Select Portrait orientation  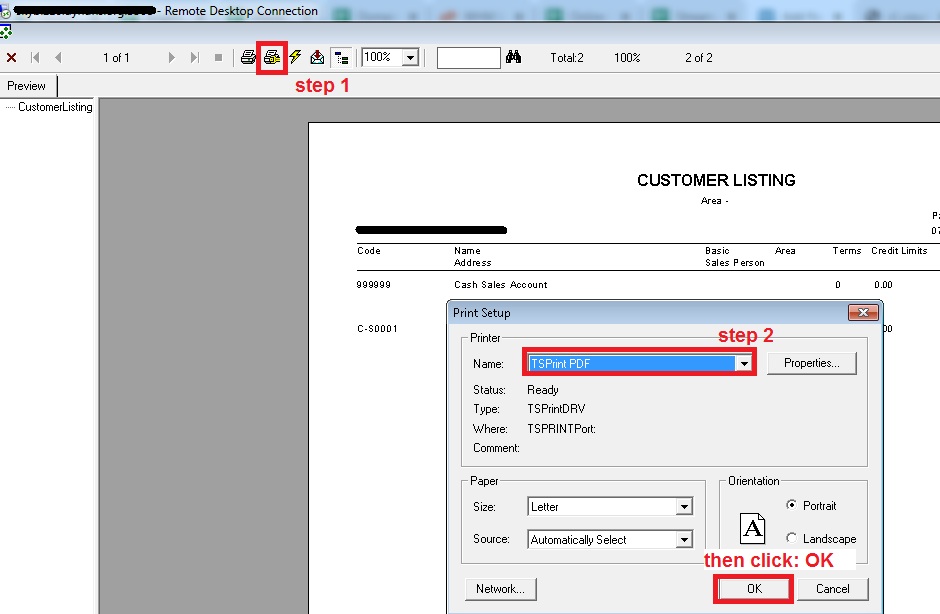pyautogui.click(x=792, y=506)
